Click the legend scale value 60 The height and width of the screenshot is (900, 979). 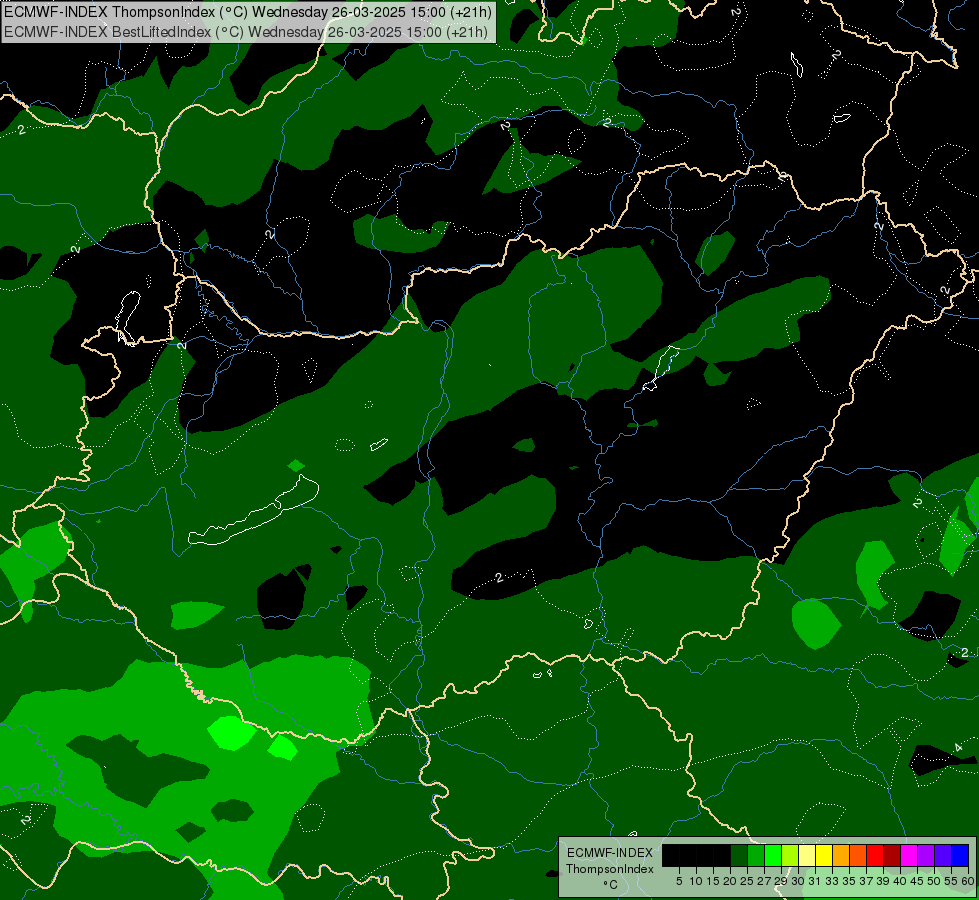click(x=968, y=881)
